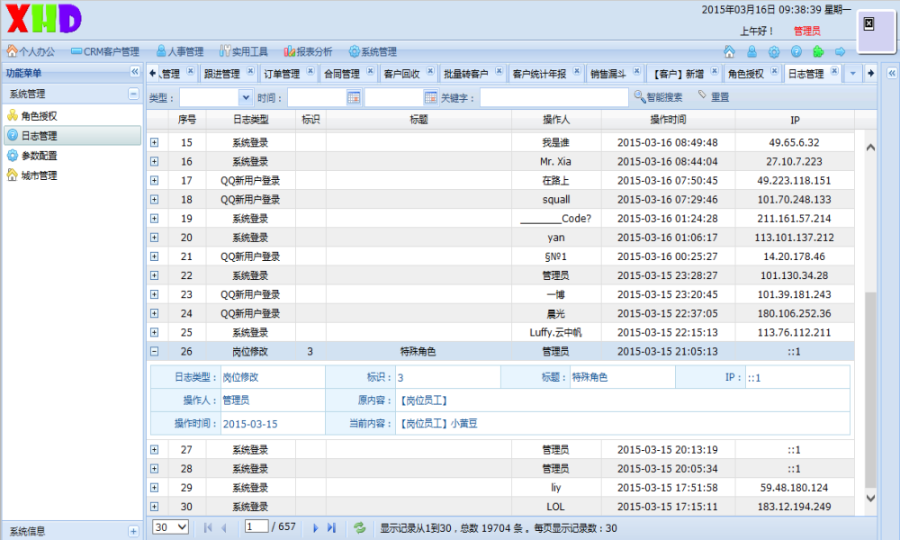Click the scrollbar down arrow
The height and width of the screenshot is (540, 900).
coord(871,498)
